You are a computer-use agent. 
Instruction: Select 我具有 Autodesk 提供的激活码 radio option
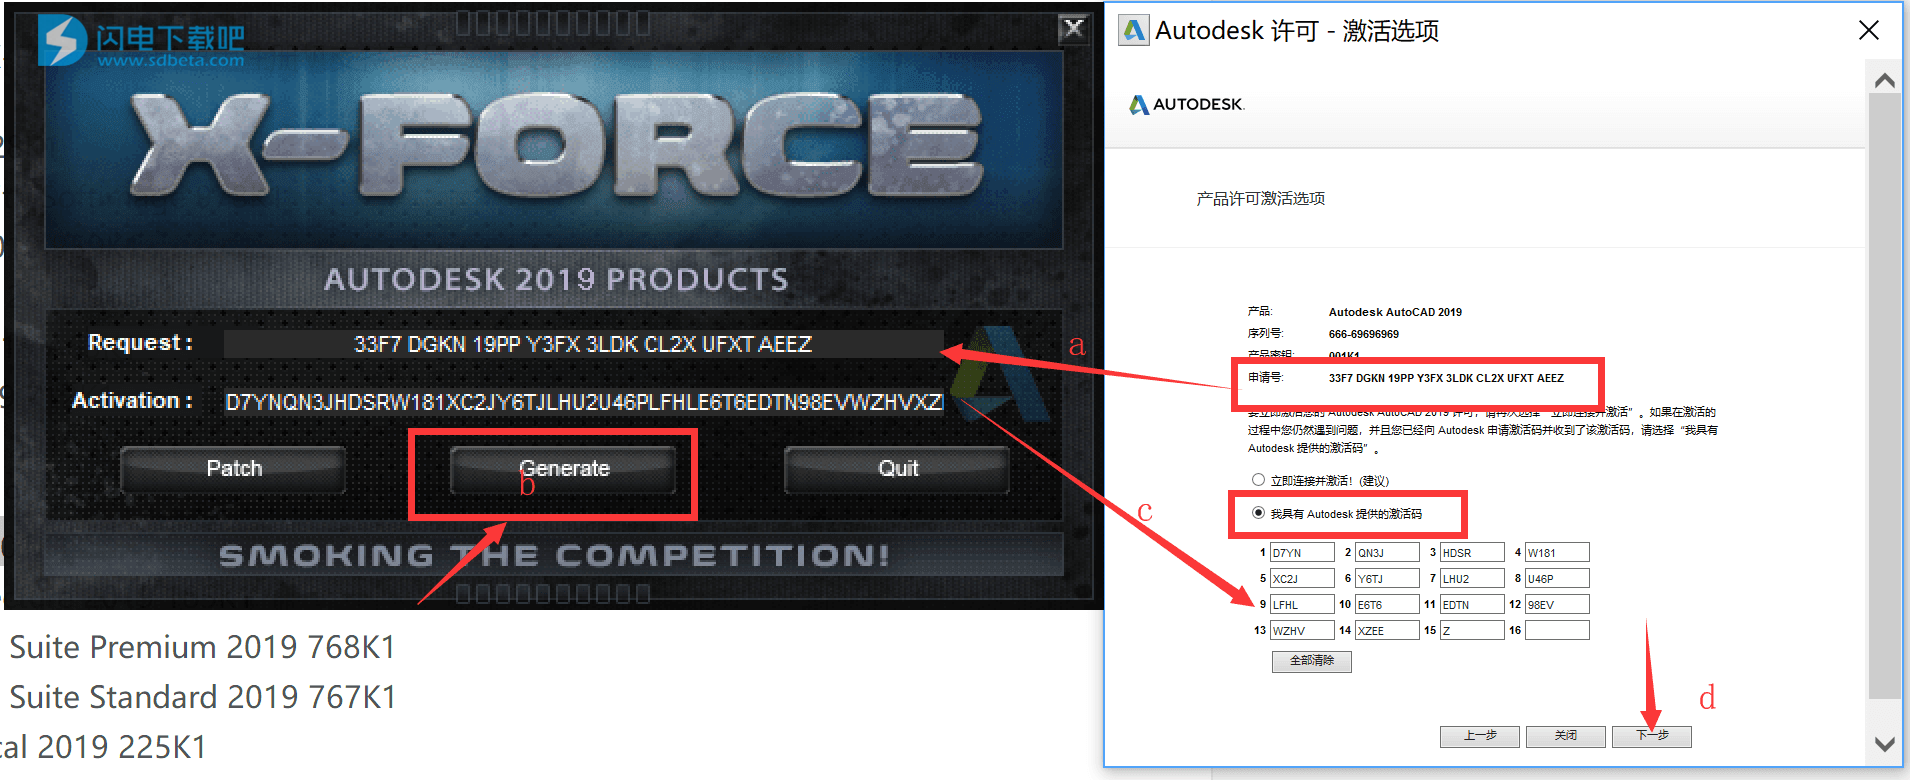pos(1258,513)
